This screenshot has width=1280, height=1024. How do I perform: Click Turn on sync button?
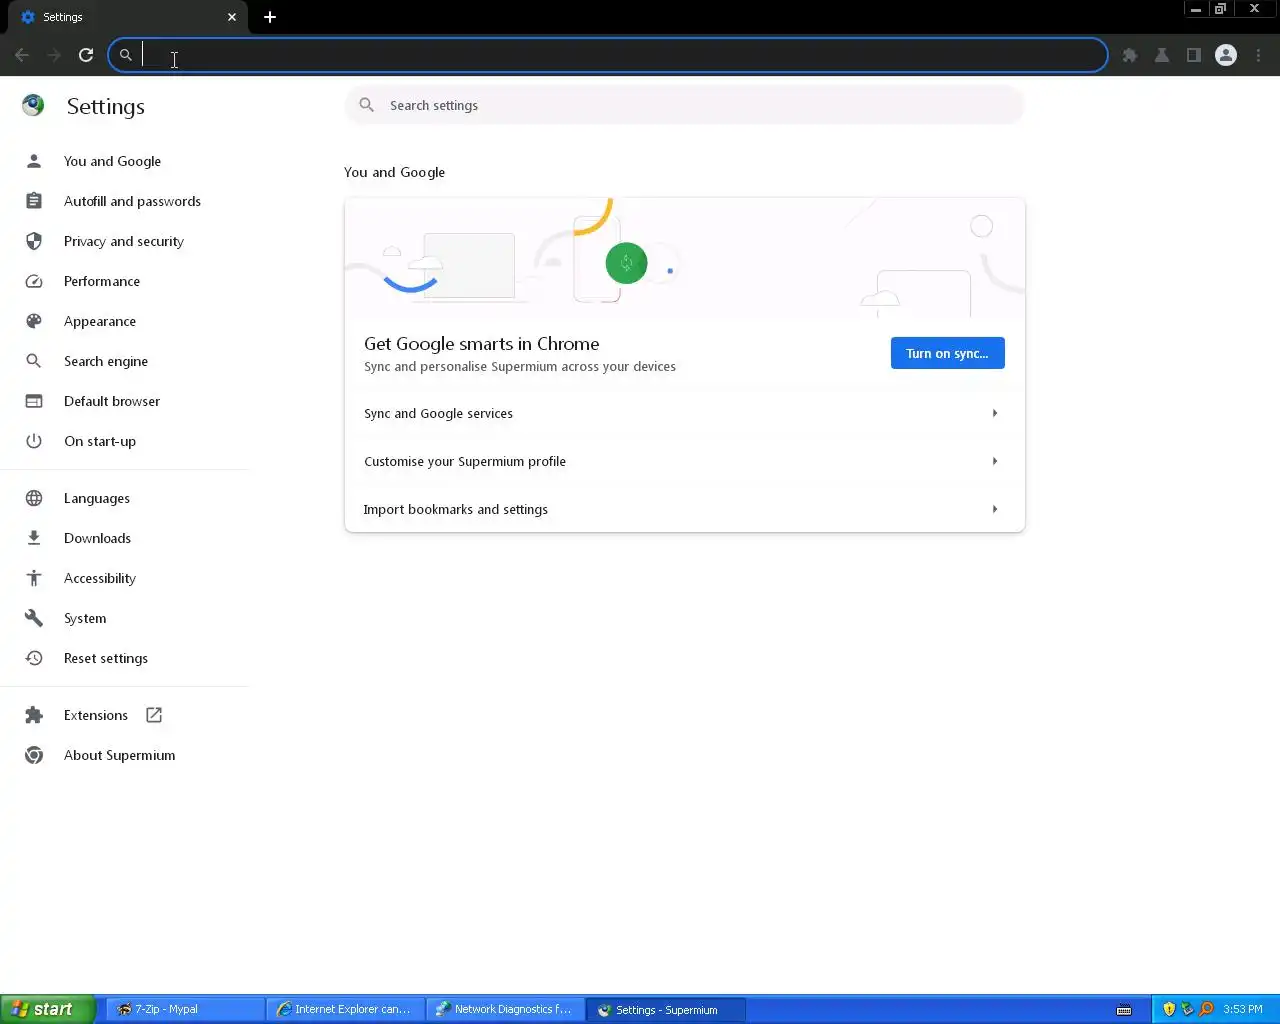947,353
